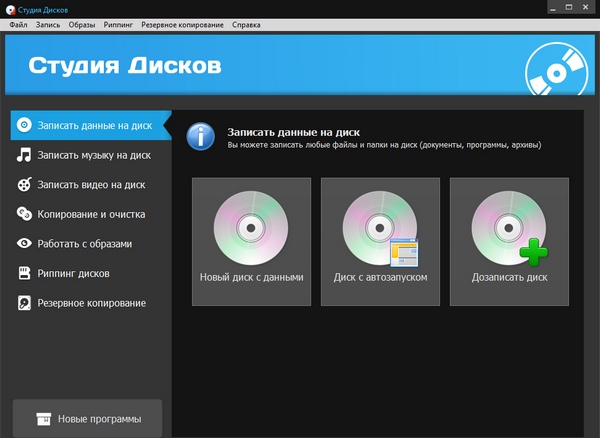
Task: Pick the Дозаписать диск tile
Action: pos(509,241)
